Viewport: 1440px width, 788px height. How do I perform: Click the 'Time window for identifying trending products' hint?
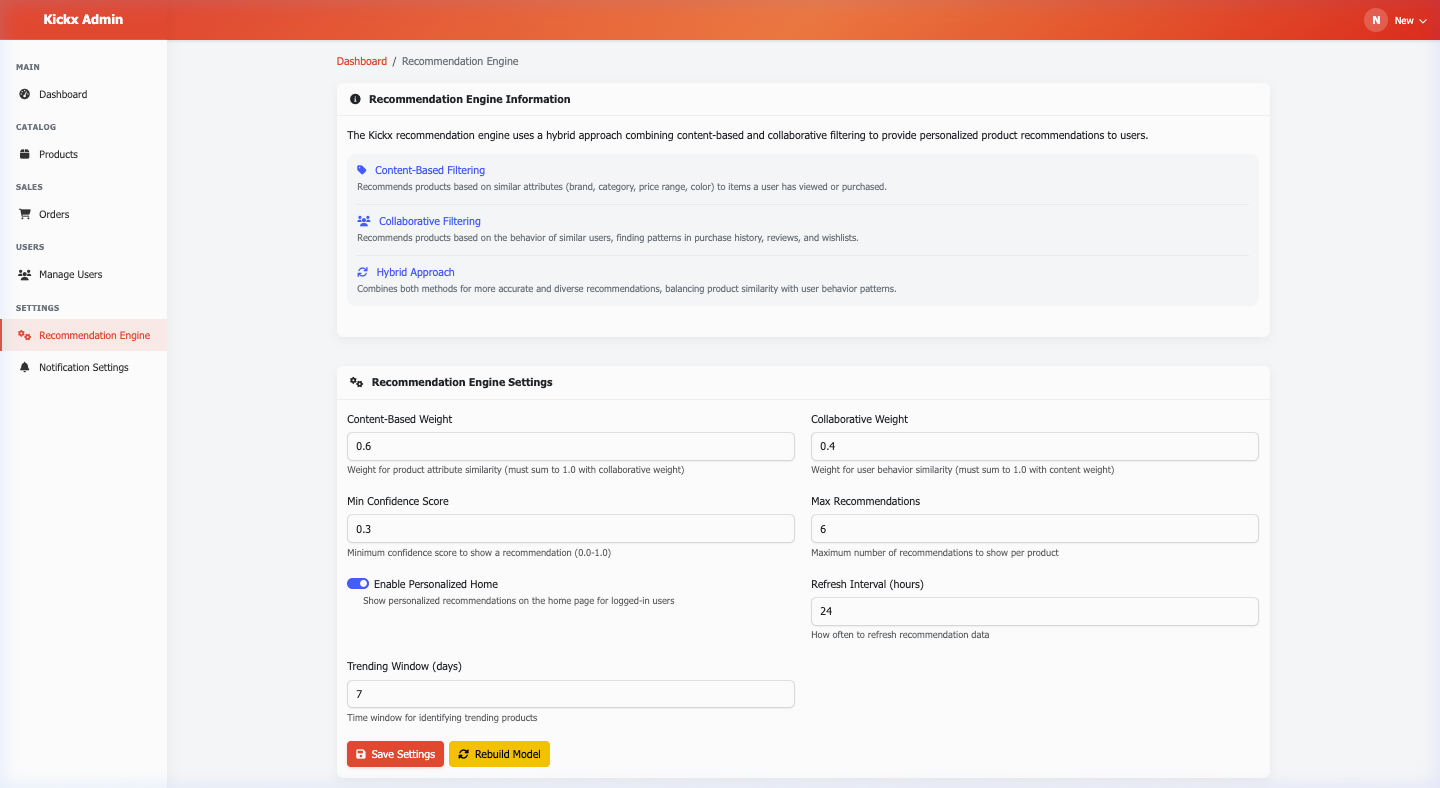(x=442, y=717)
